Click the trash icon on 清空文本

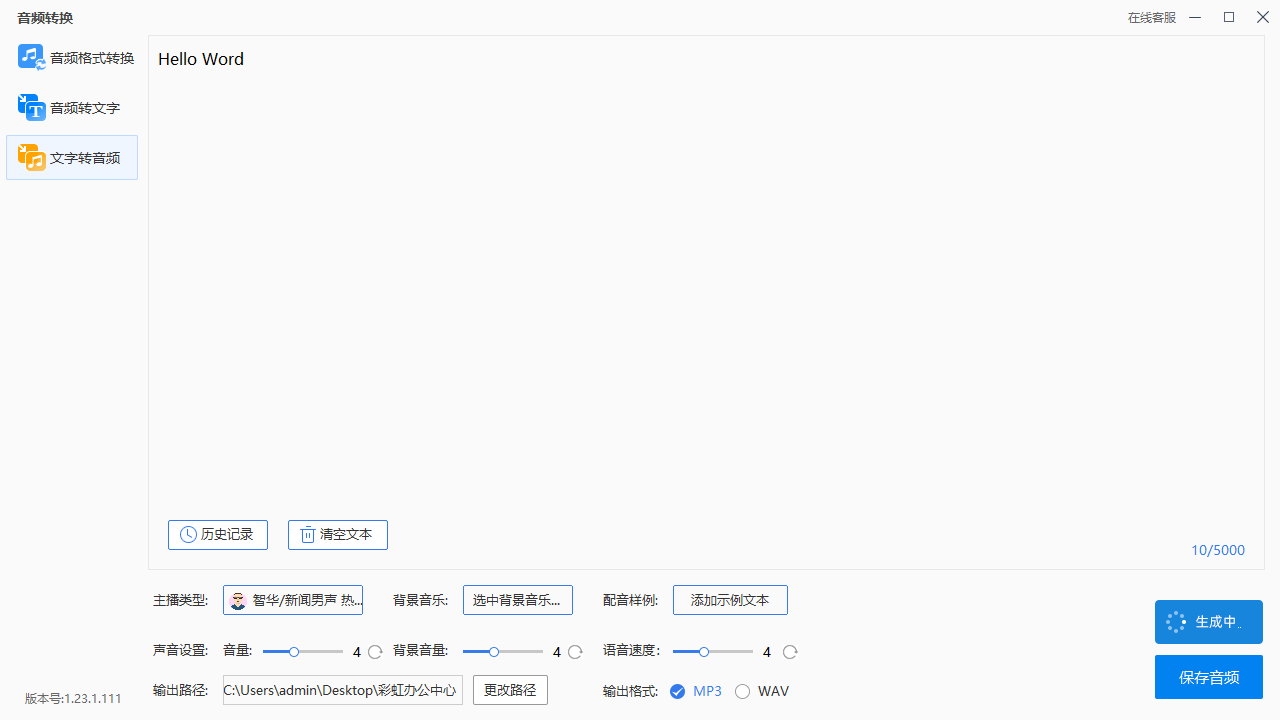pyautogui.click(x=307, y=534)
